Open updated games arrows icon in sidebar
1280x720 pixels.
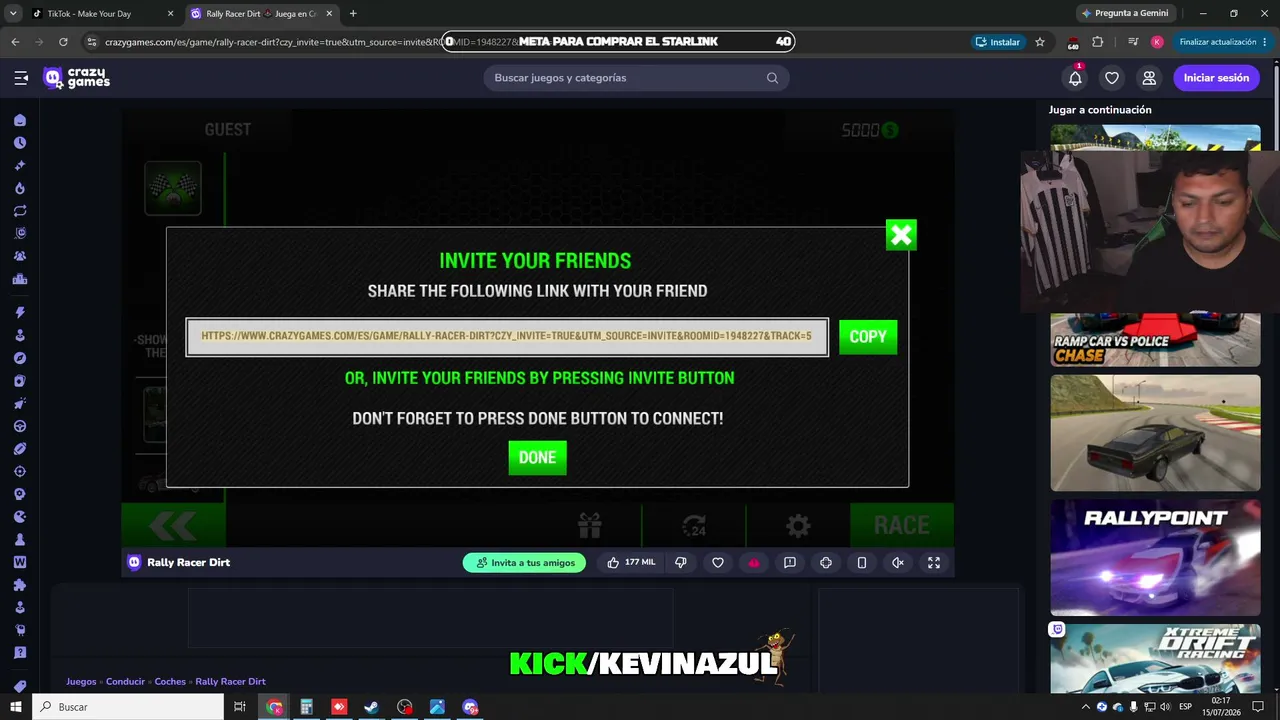[20, 211]
